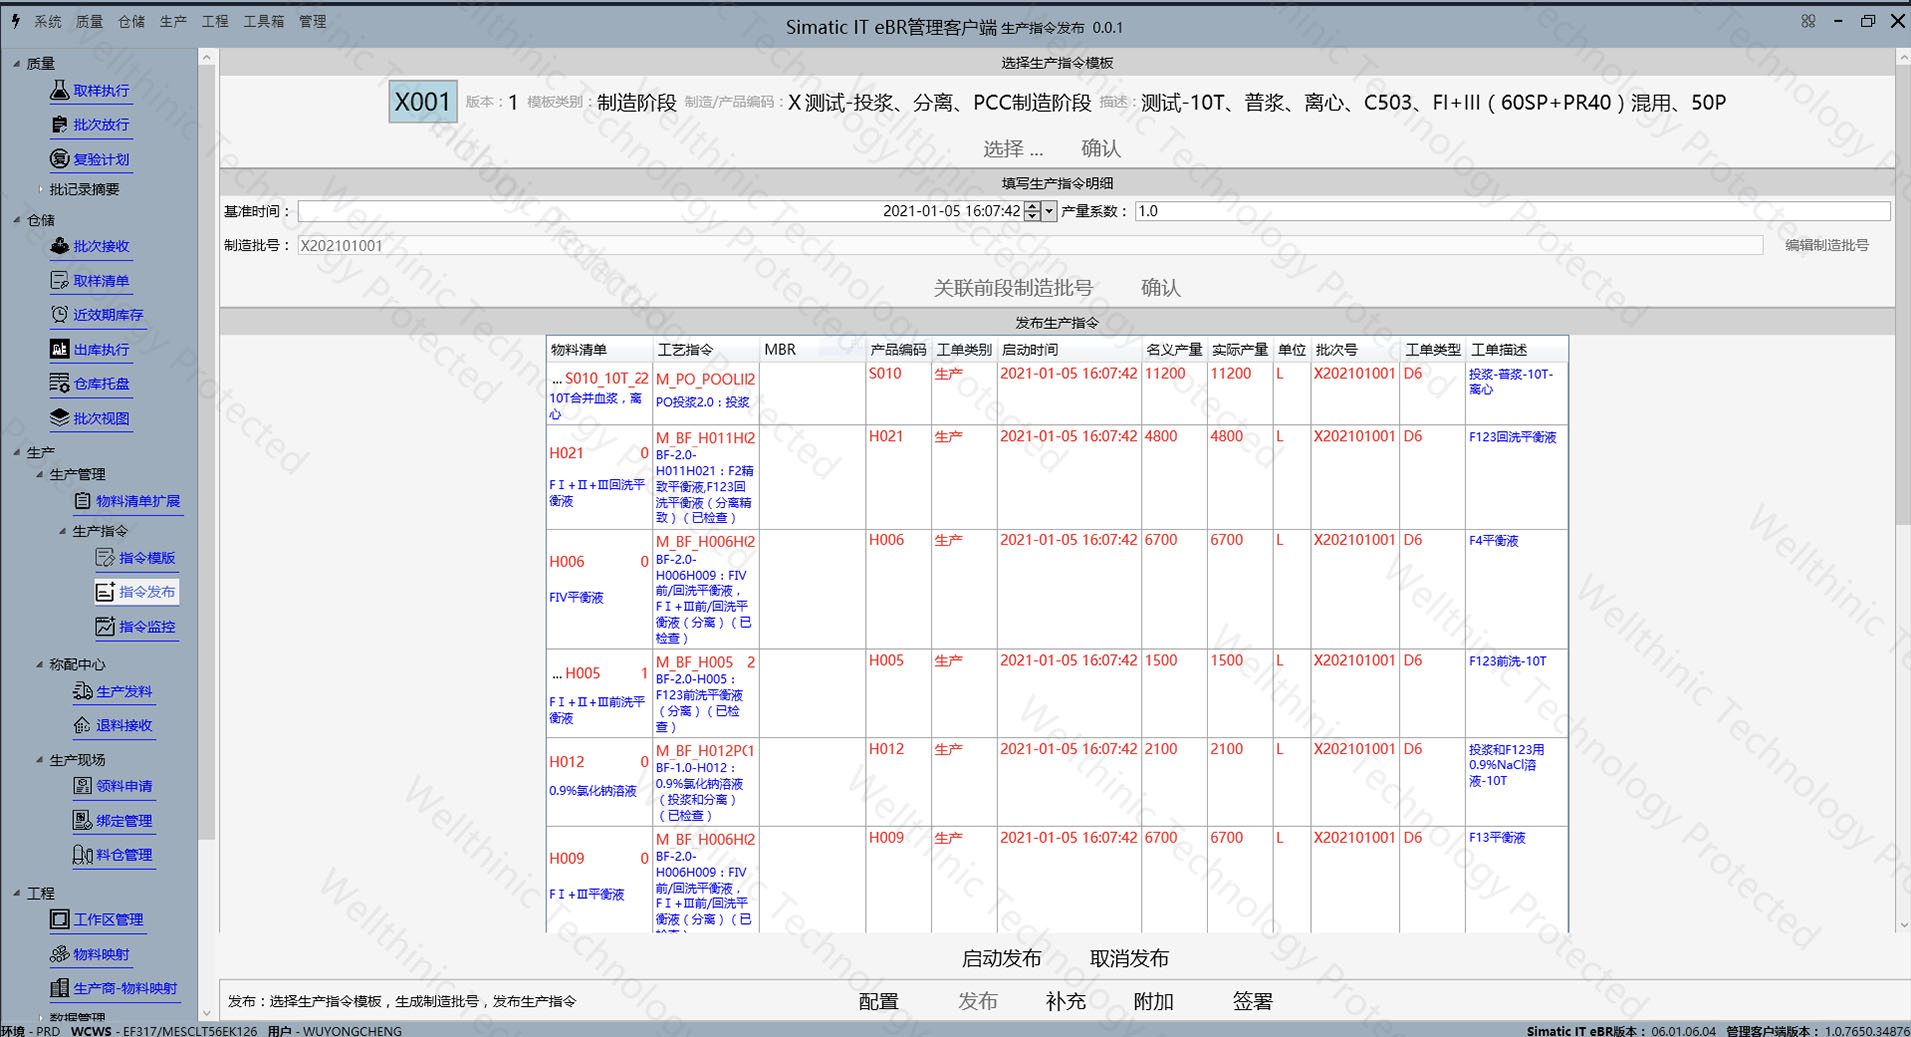Collapse the 质量 tree section
The height and width of the screenshot is (1037, 1911).
click(16, 63)
